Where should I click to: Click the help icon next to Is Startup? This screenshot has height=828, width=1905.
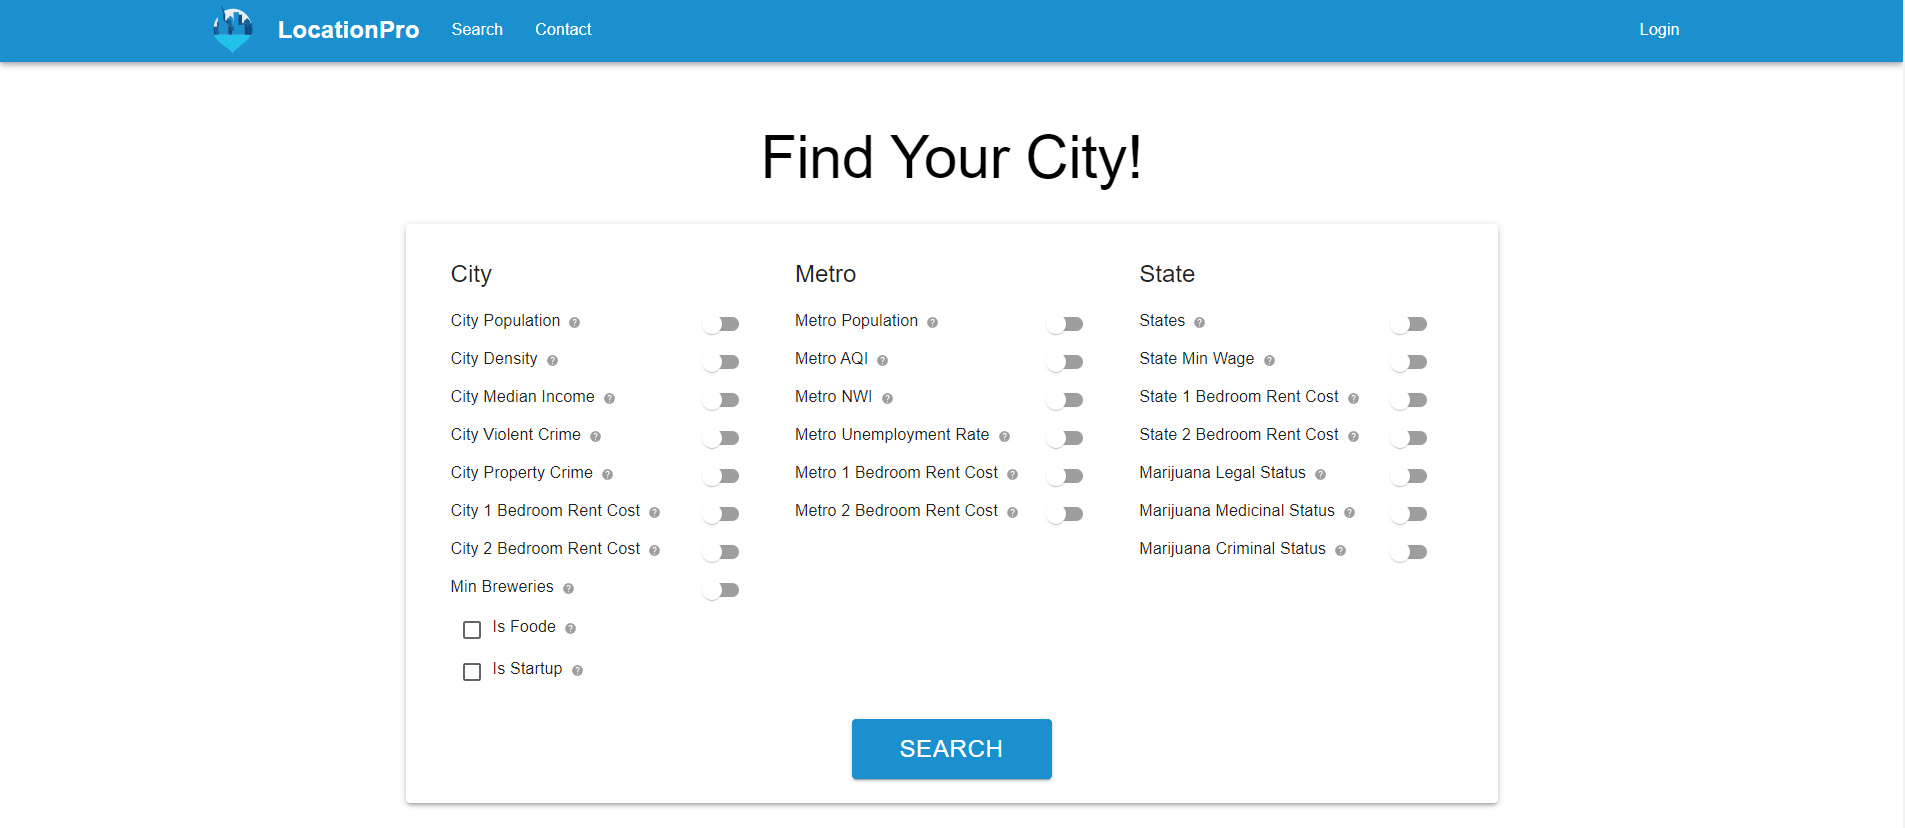(577, 670)
